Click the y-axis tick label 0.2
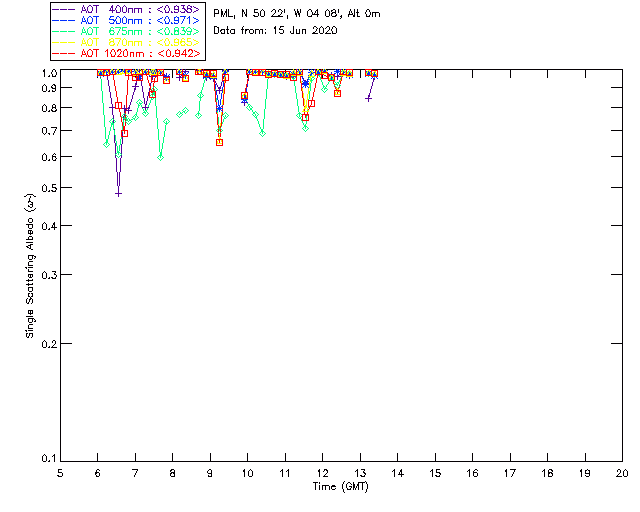The width and height of the screenshot is (640, 512). [x=46, y=343]
